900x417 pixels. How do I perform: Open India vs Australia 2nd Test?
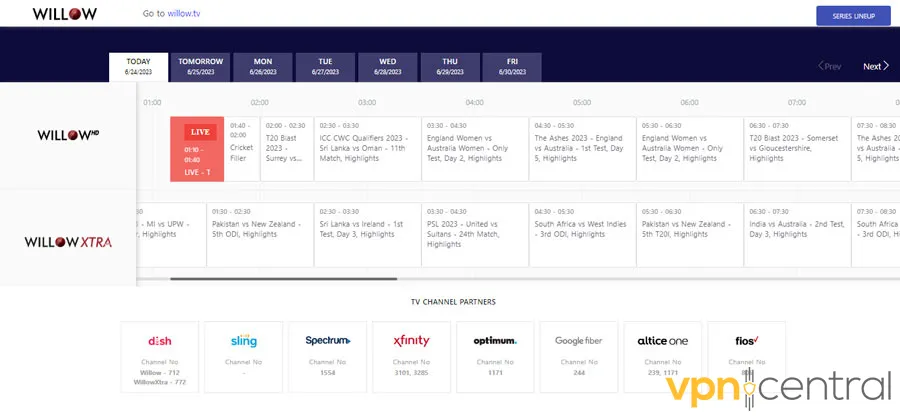point(797,235)
